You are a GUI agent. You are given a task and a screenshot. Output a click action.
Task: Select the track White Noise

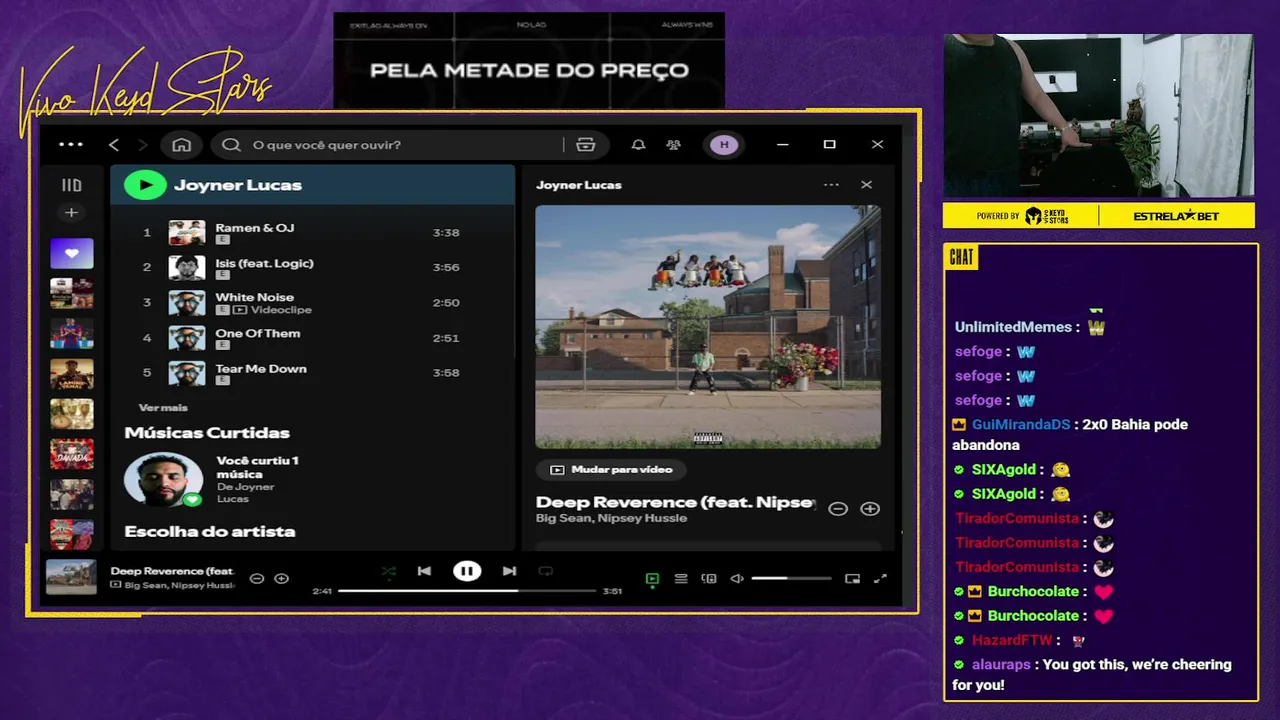point(254,297)
